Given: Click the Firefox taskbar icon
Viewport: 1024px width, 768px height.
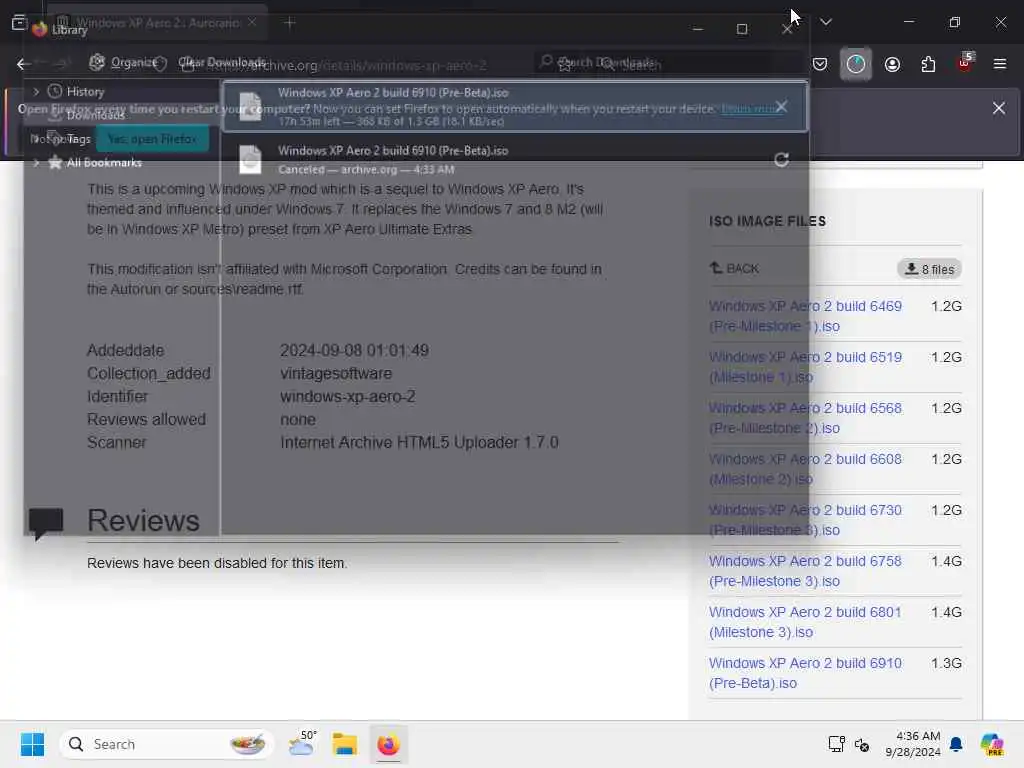Looking at the screenshot, I should [389, 744].
